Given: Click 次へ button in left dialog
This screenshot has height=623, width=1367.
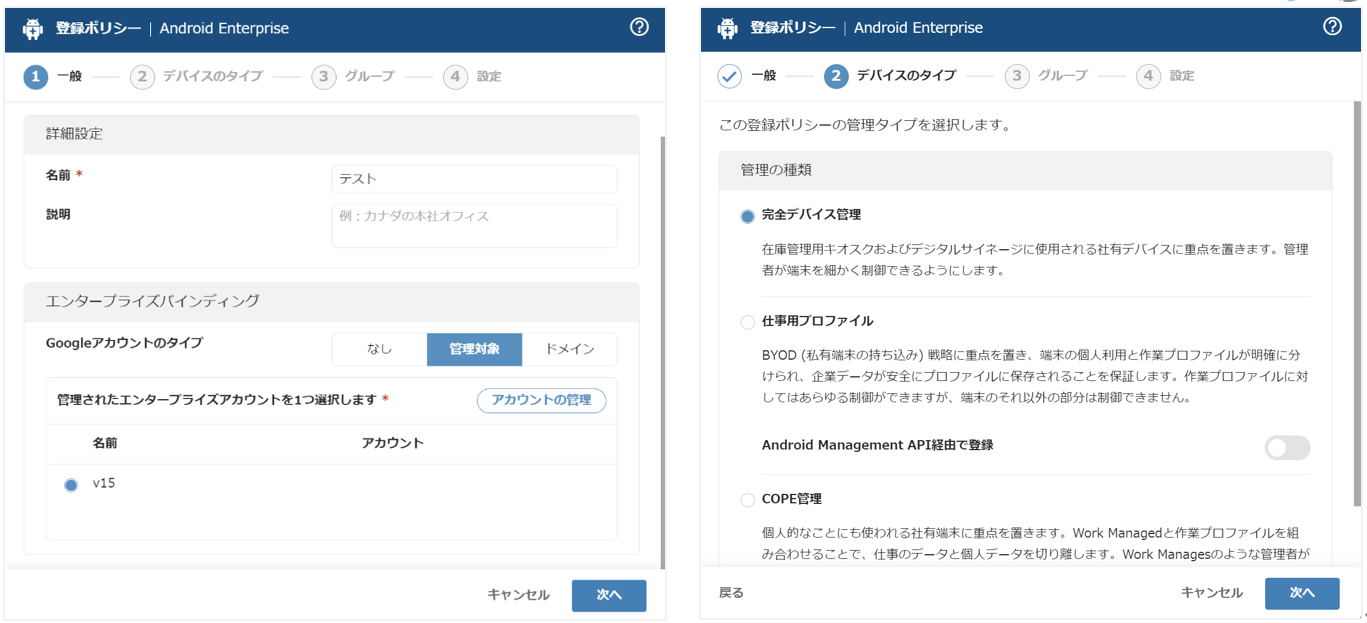Looking at the screenshot, I should click(x=609, y=595).
